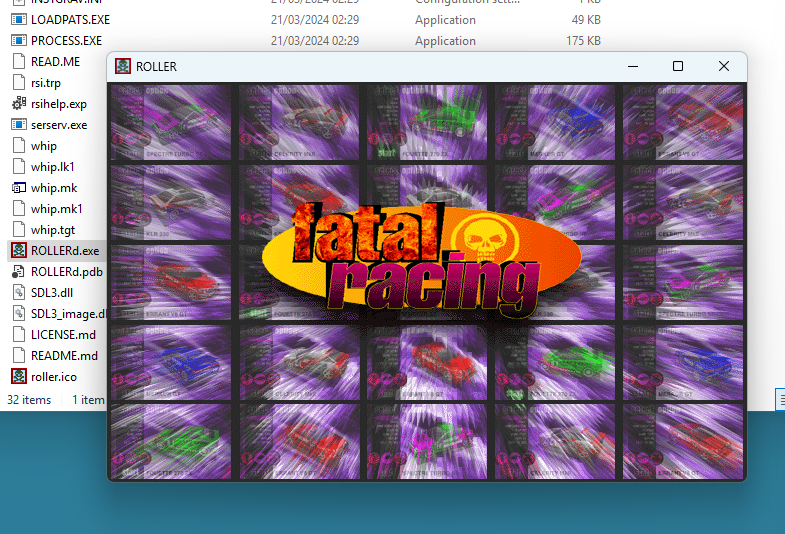Minimize the ROLLER window
Viewport: 785px width, 534px height.
[633, 66]
